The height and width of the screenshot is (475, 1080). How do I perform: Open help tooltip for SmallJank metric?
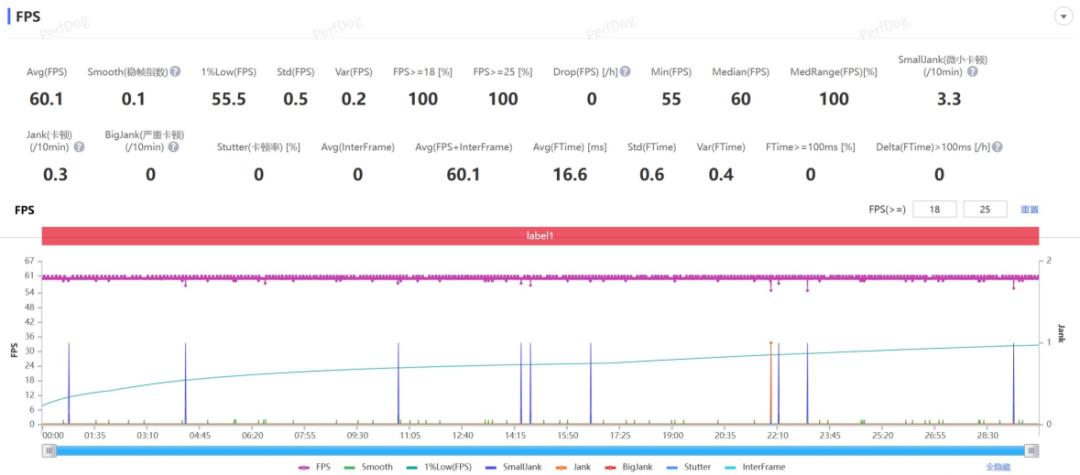(x=972, y=72)
